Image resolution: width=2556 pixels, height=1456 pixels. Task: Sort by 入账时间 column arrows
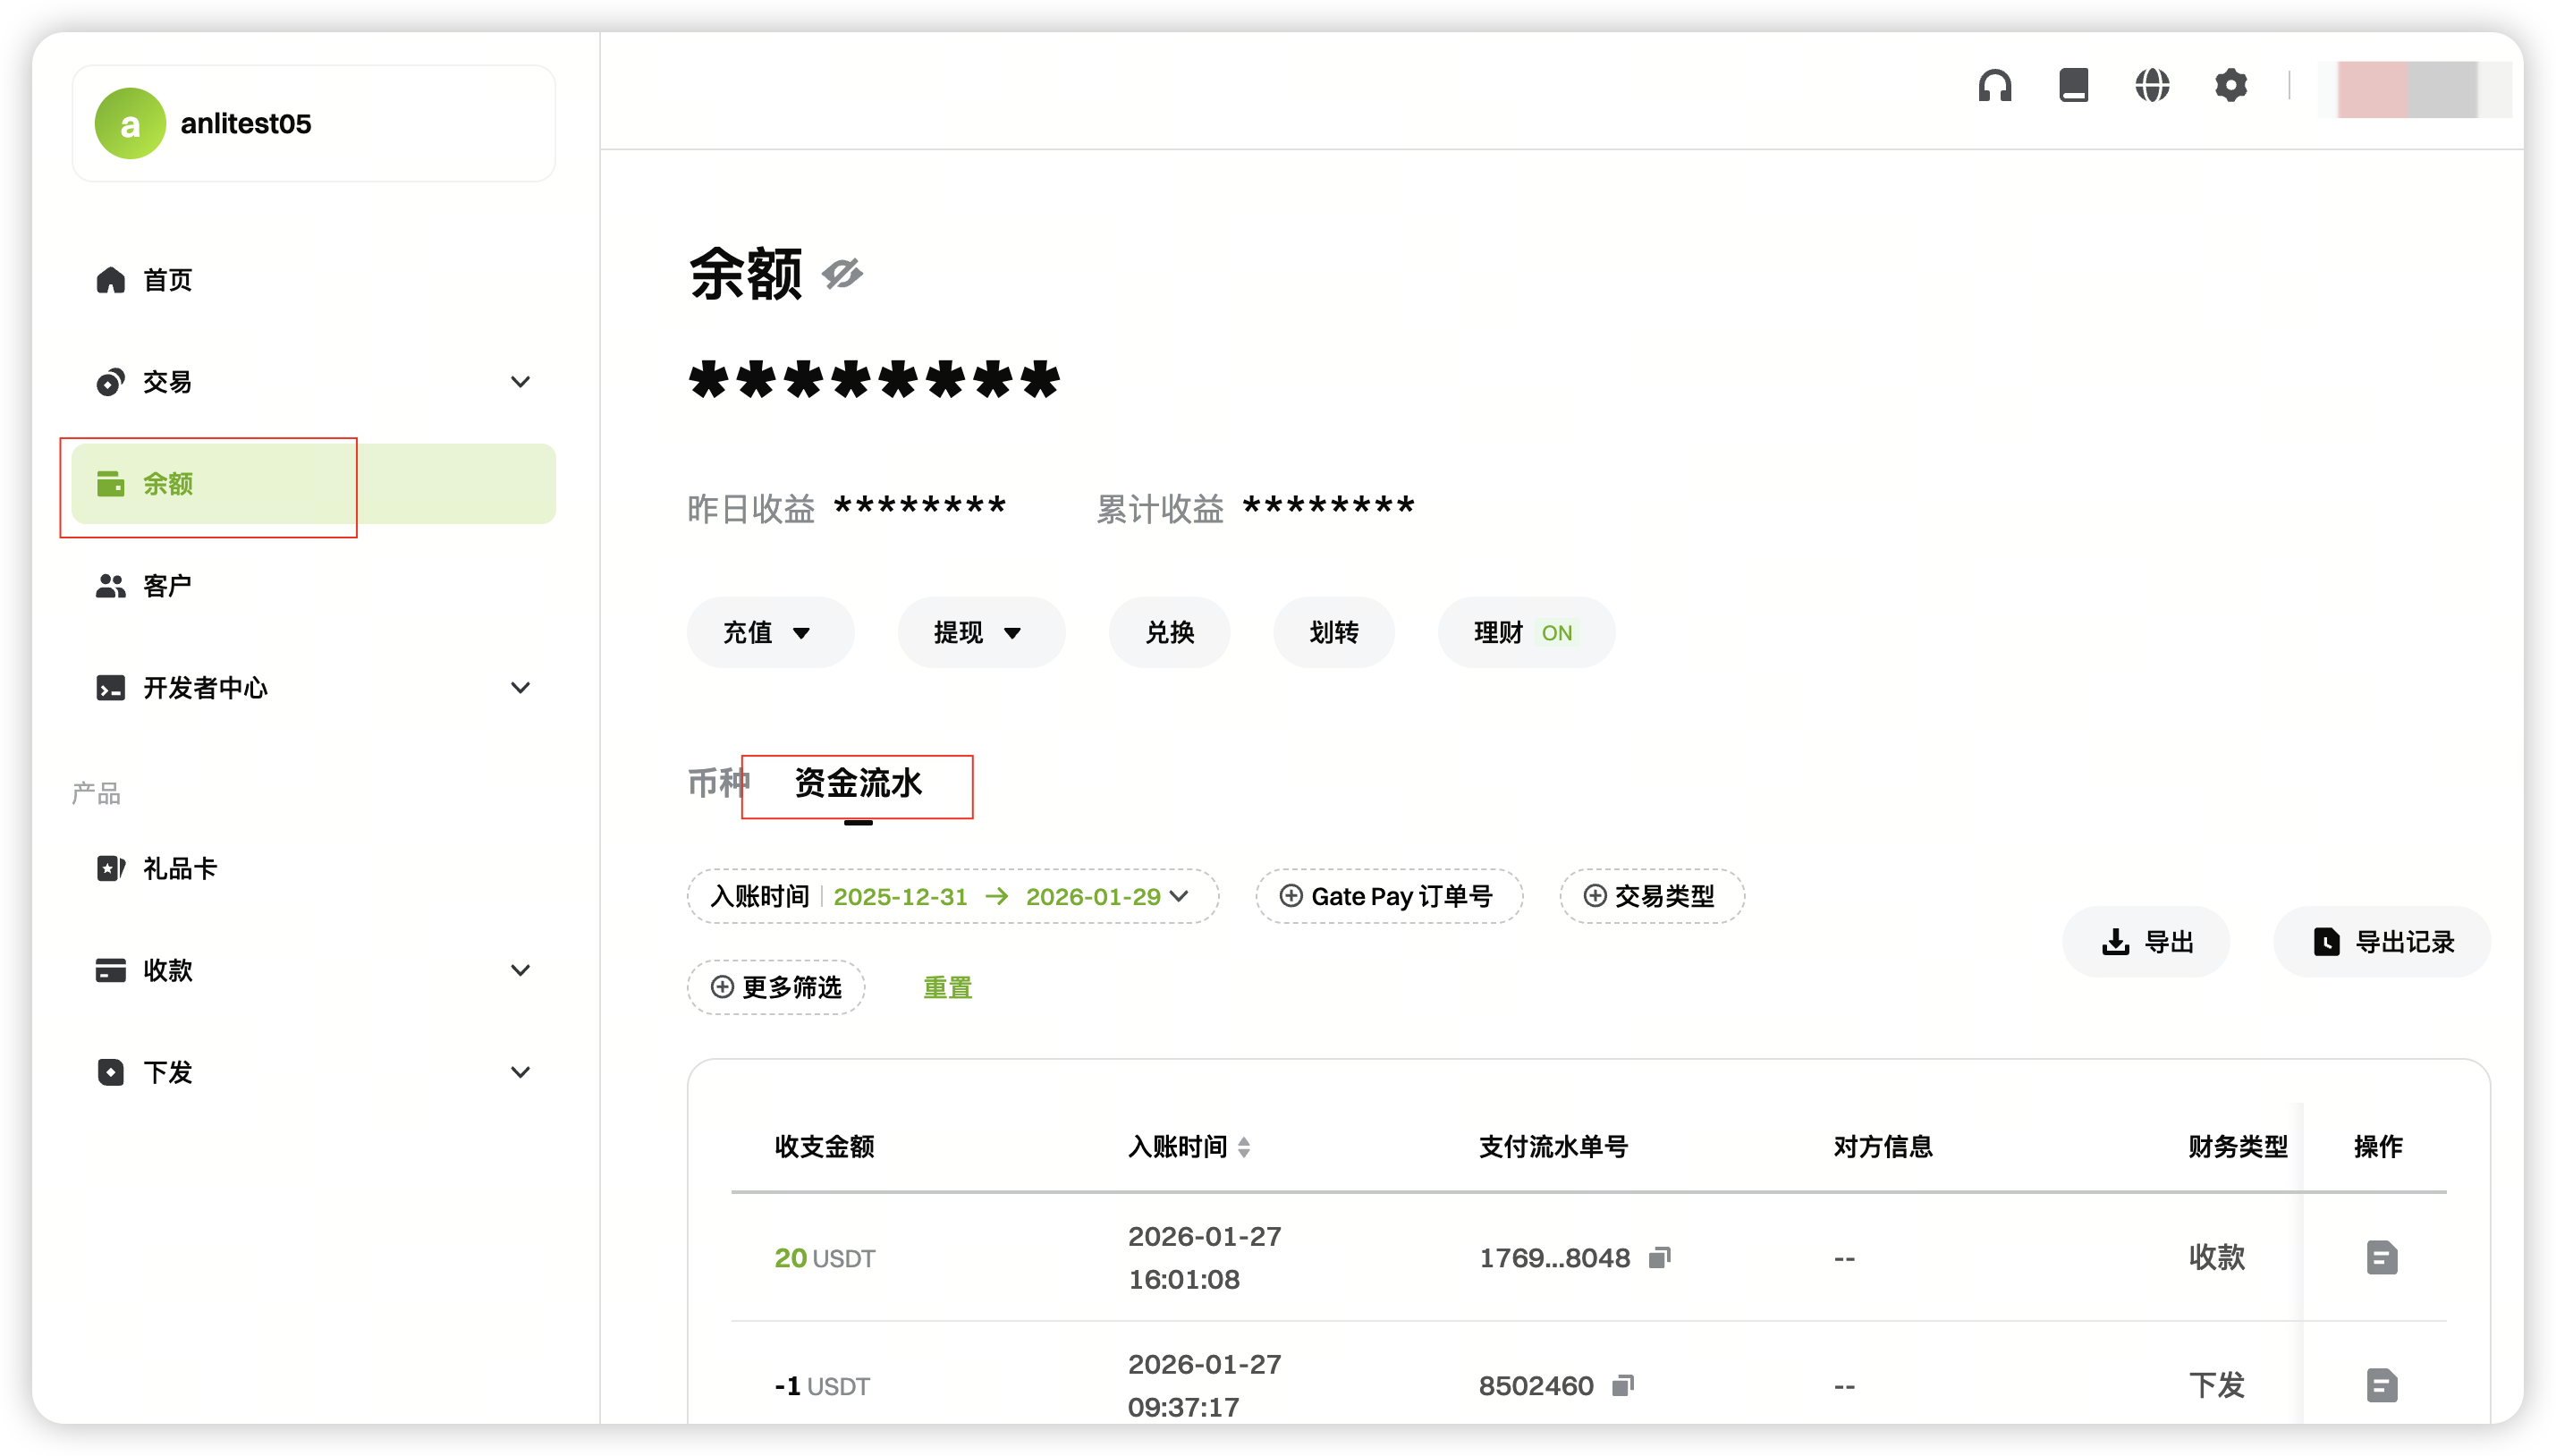[1243, 1147]
